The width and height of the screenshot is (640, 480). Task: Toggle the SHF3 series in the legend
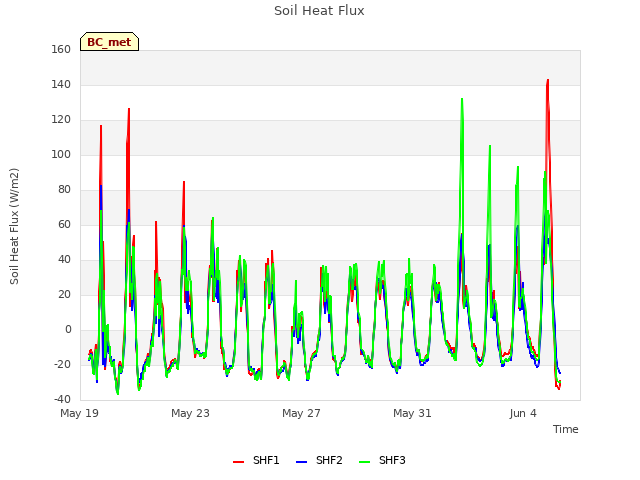coord(382,460)
